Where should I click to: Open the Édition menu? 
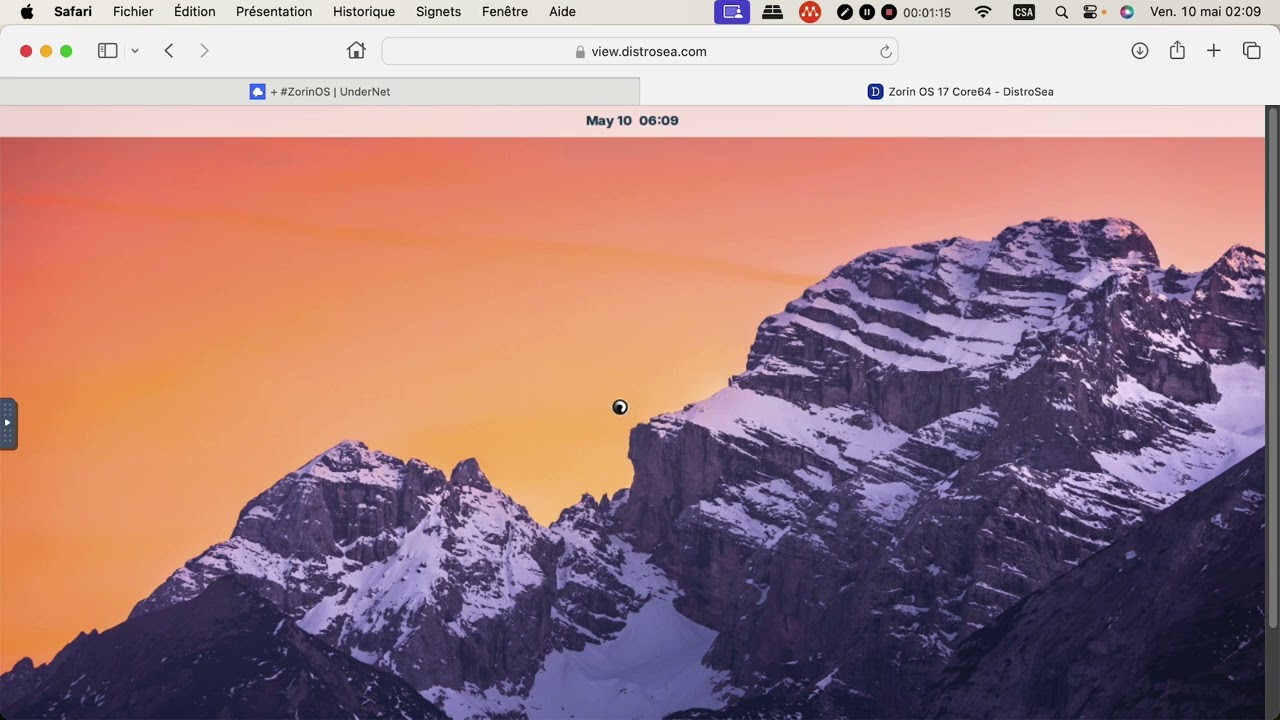pyautogui.click(x=194, y=12)
